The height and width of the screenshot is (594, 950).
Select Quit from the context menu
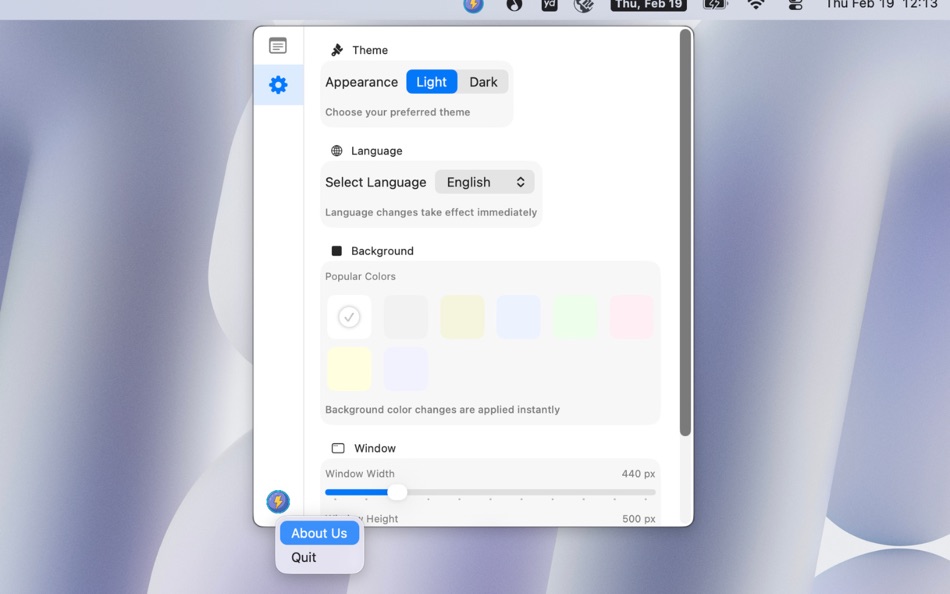point(303,557)
